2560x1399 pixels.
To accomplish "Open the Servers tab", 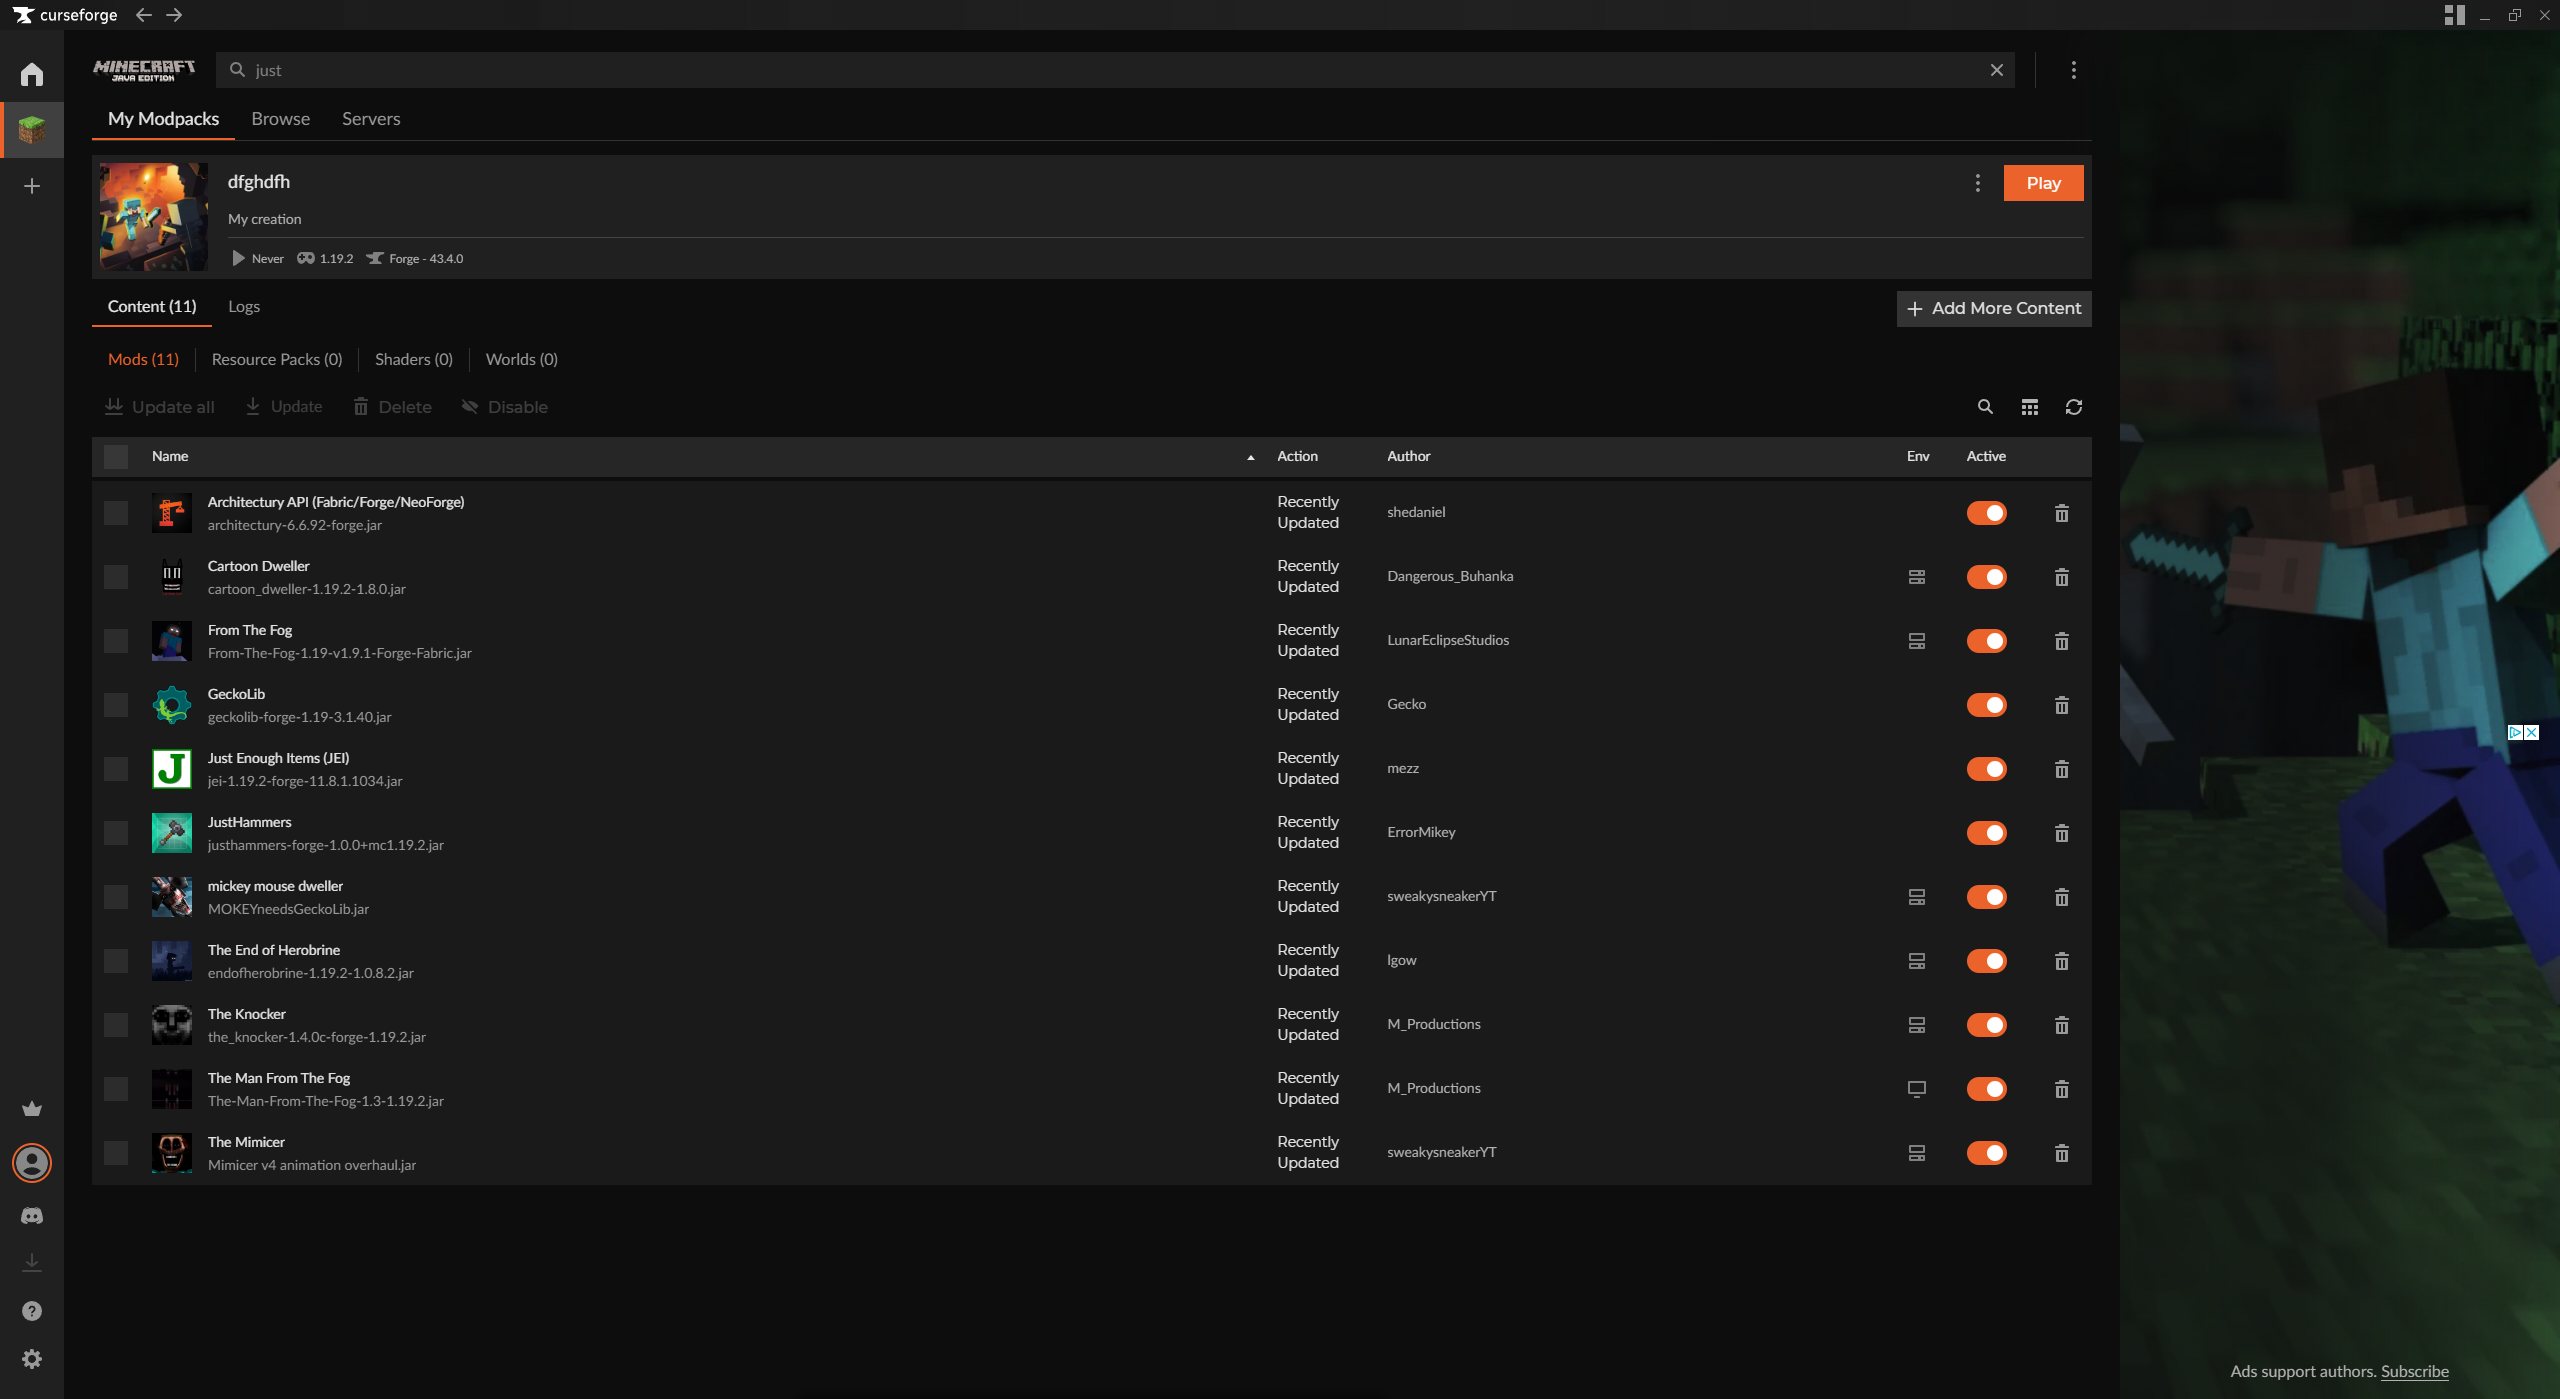I will pos(371,119).
